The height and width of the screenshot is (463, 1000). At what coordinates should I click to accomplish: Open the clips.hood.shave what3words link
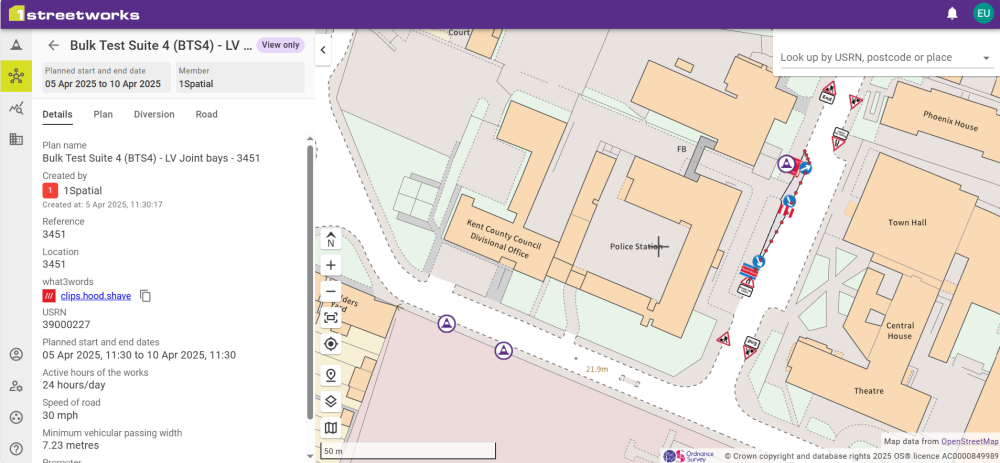(x=95, y=296)
